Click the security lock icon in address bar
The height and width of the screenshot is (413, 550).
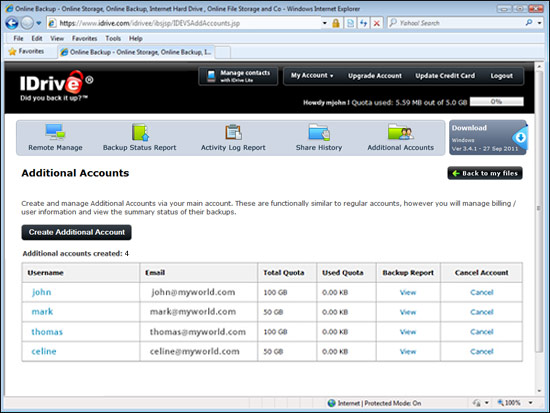coord(336,23)
